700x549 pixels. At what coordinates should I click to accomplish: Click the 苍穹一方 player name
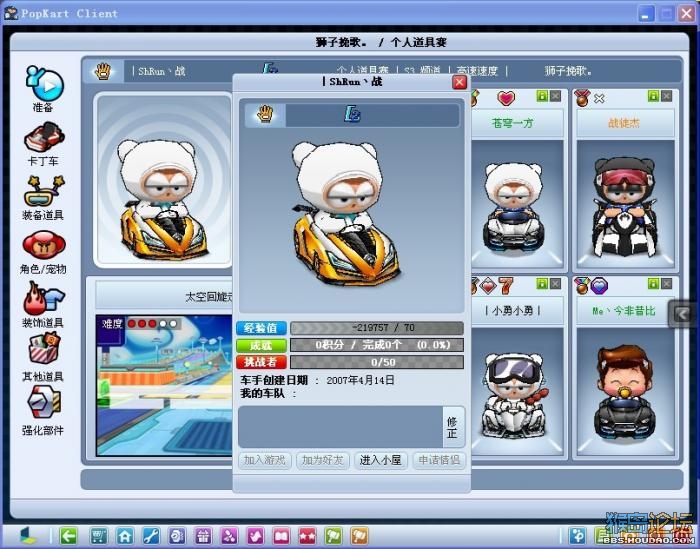pos(512,123)
